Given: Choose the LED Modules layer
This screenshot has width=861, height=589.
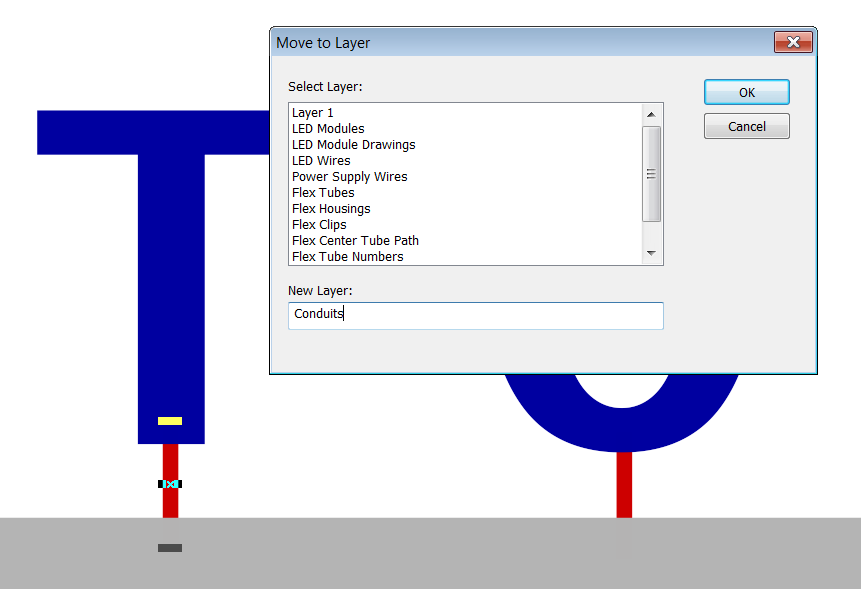Looking at the screenshot, I should 328,129.
